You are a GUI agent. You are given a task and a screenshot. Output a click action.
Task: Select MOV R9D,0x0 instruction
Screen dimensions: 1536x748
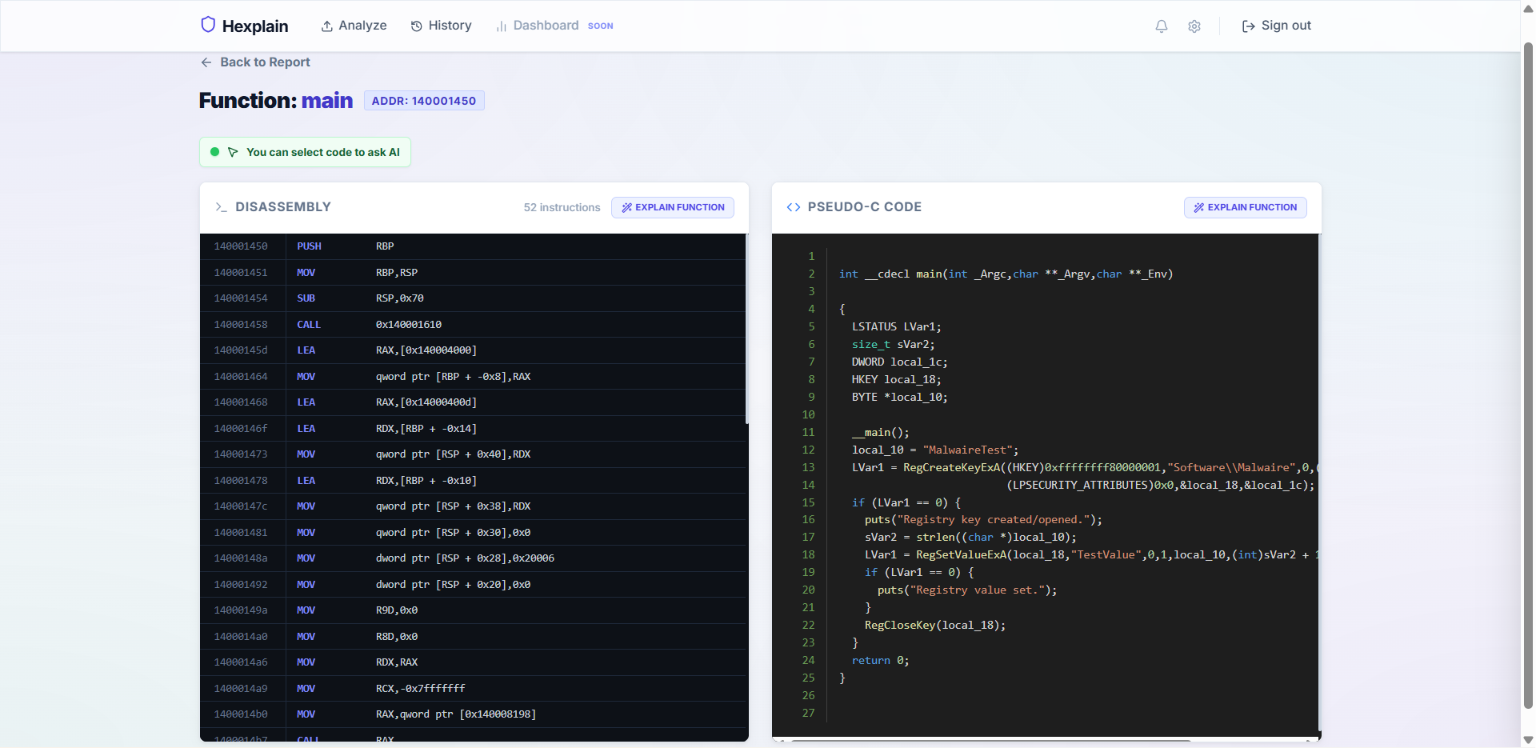tap(473, 610)
